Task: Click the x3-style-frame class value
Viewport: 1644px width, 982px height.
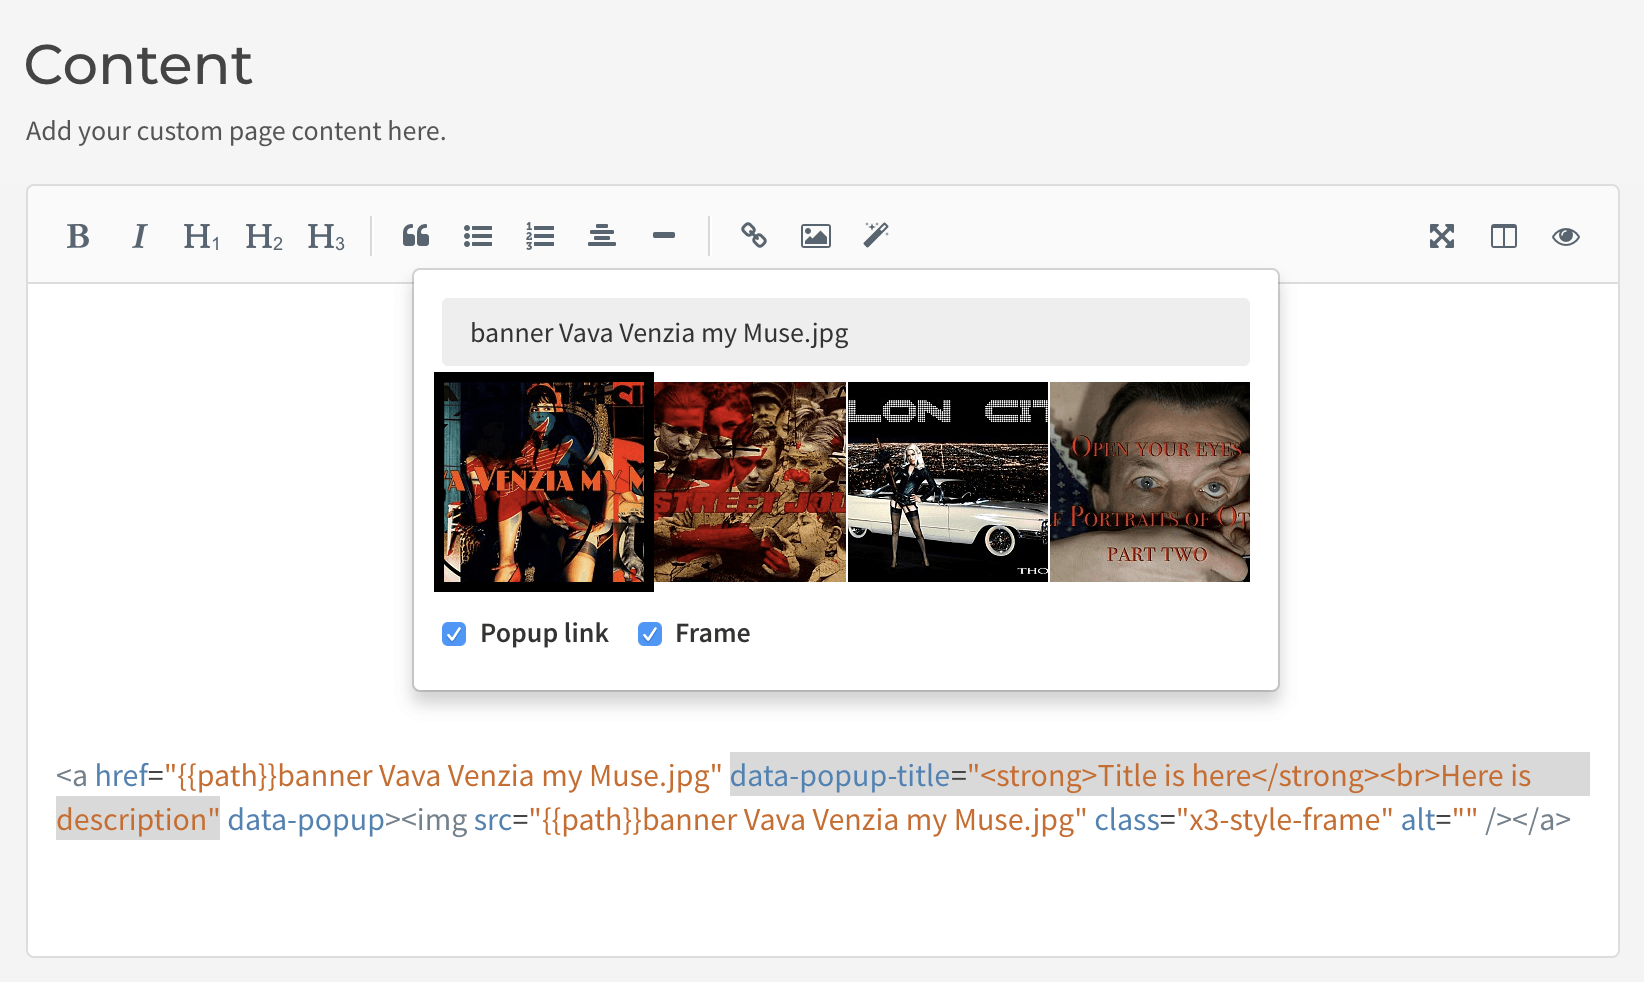Action: [x=1285, y=820]
